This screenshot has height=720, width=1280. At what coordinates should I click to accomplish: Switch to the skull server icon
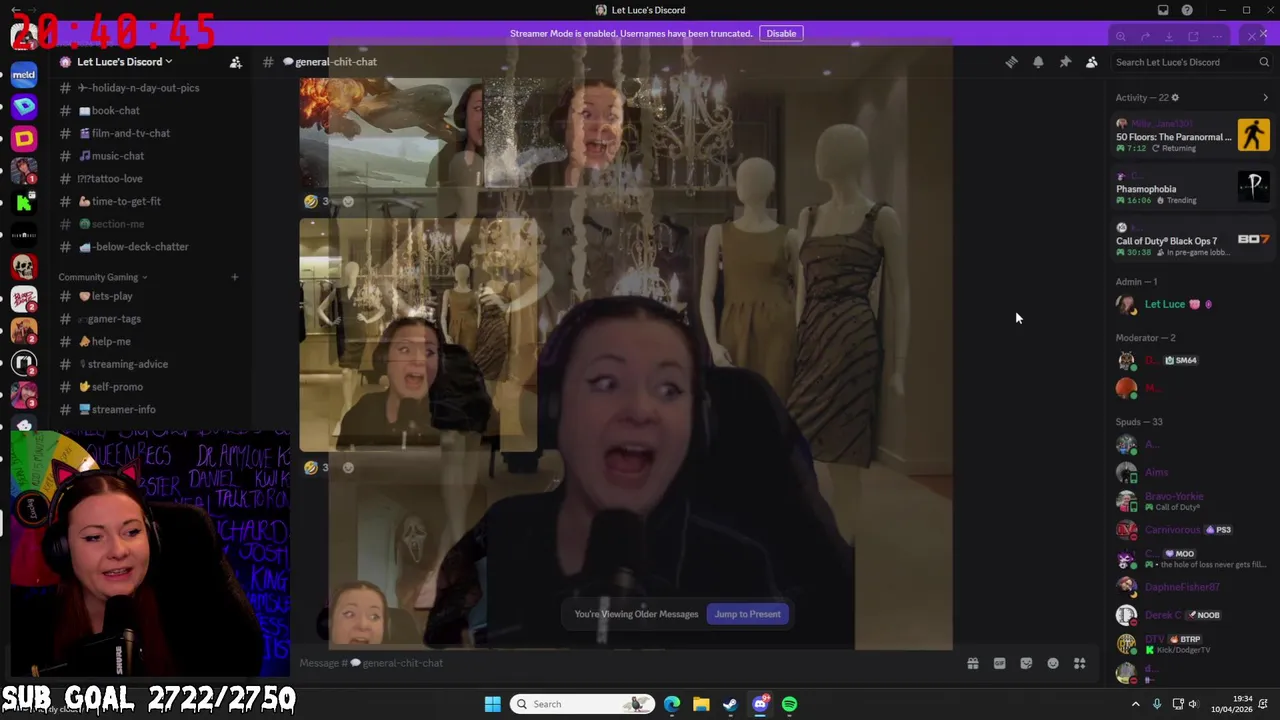tap(24, 267)
